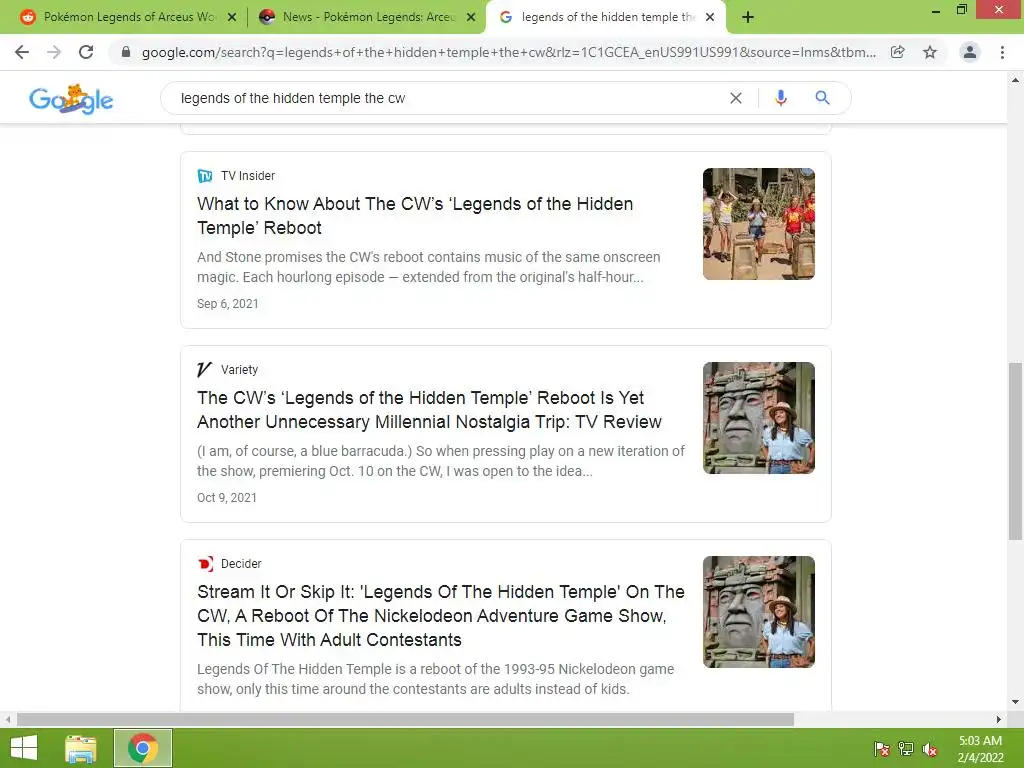This screenshot has height=768, width=1024.
Task: Click the 'Sep 6, 2021' date text
Action: [228, 304]
